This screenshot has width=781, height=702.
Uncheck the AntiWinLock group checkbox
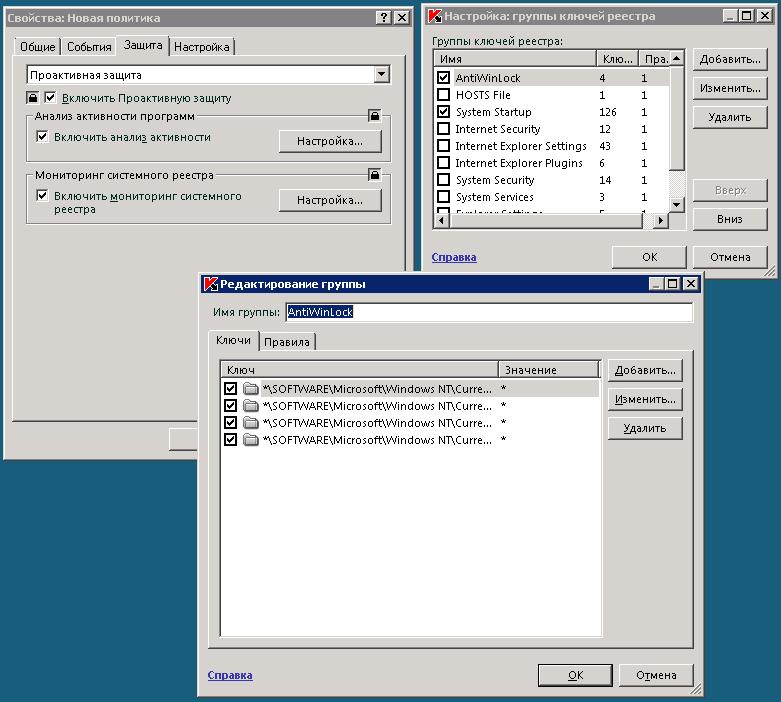[443, 78]
